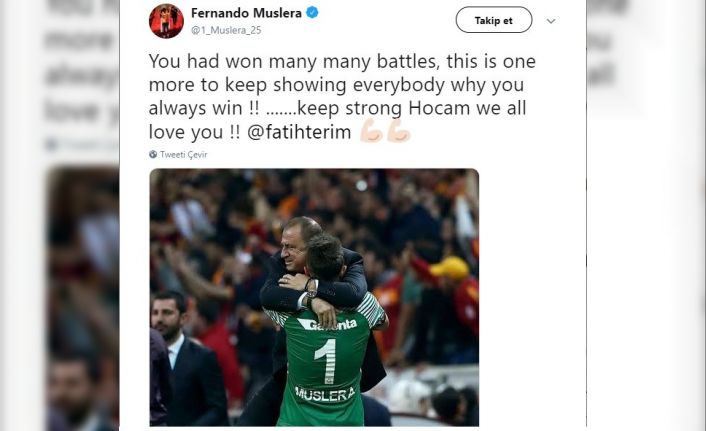The height and width of the screenshot is (431, 706).
Task: Open the Fernando Muslera display name link
Action: tap(246, 13)
